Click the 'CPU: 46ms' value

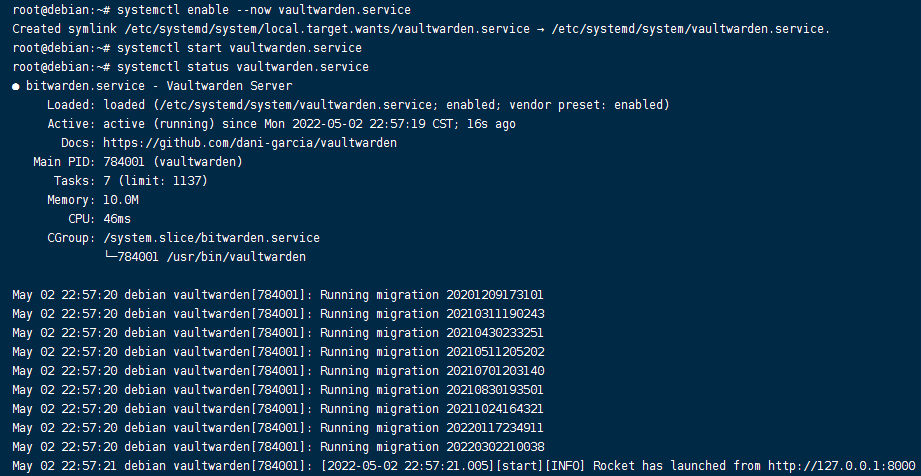tap(117, 219)
